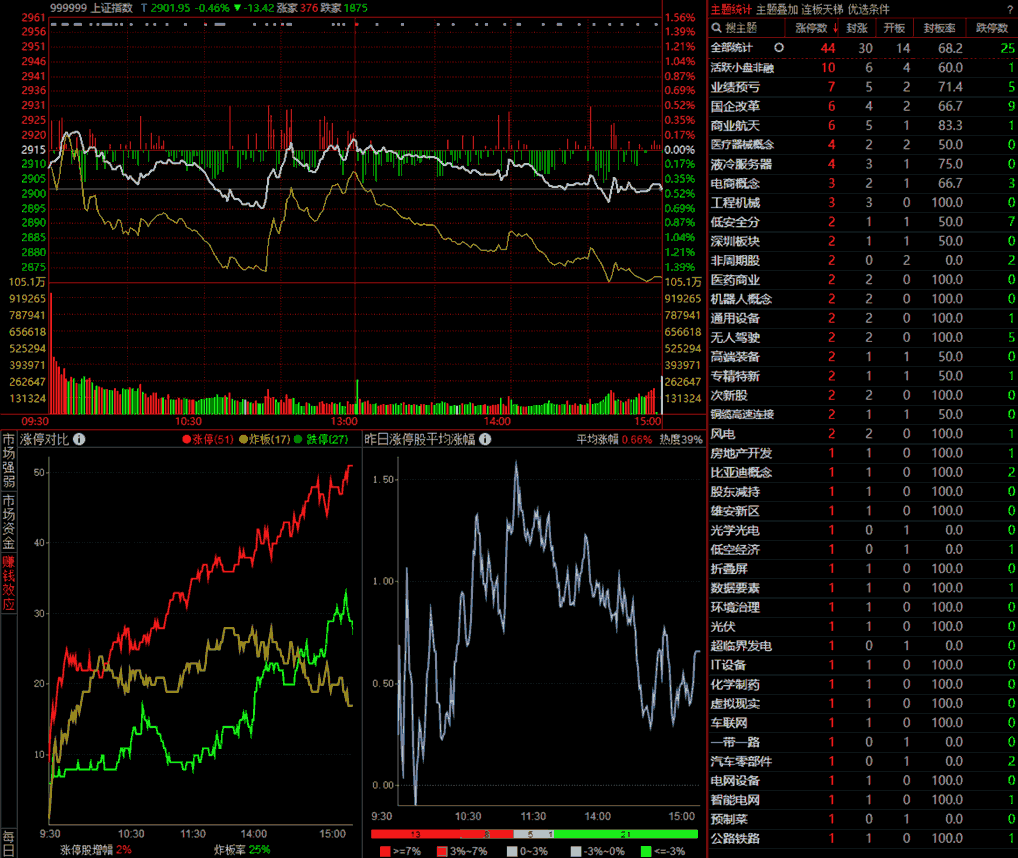
Task: Click the 999999 上证指数 chart title
Action: pyautogui.click(x=92, y=8)
